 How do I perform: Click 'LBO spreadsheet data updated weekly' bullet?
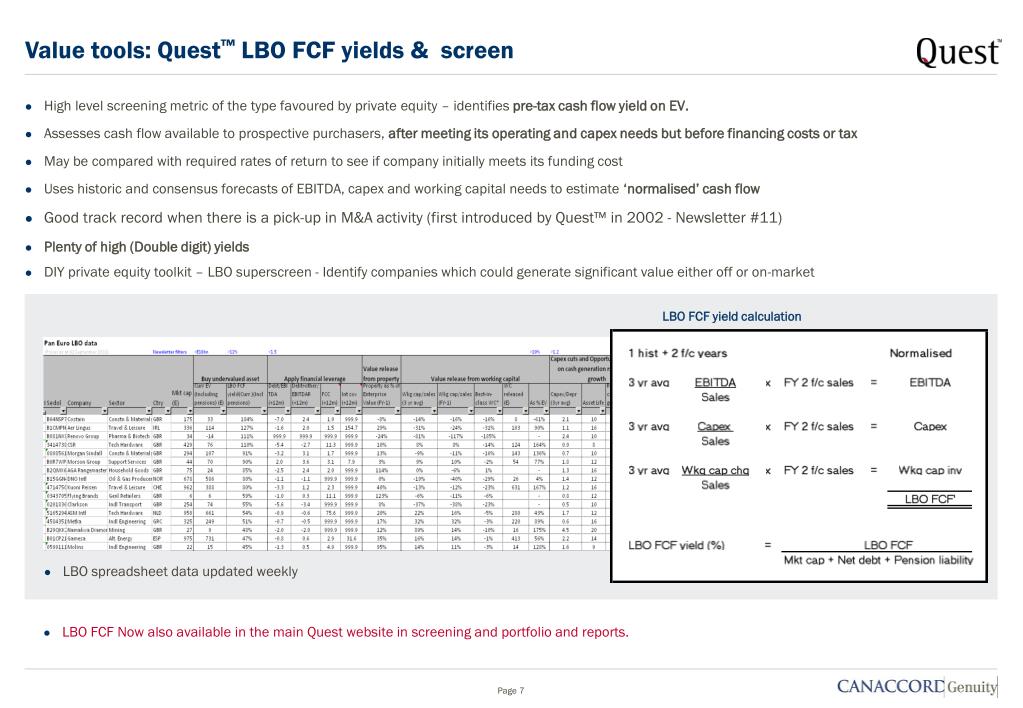tap(180, 571)
